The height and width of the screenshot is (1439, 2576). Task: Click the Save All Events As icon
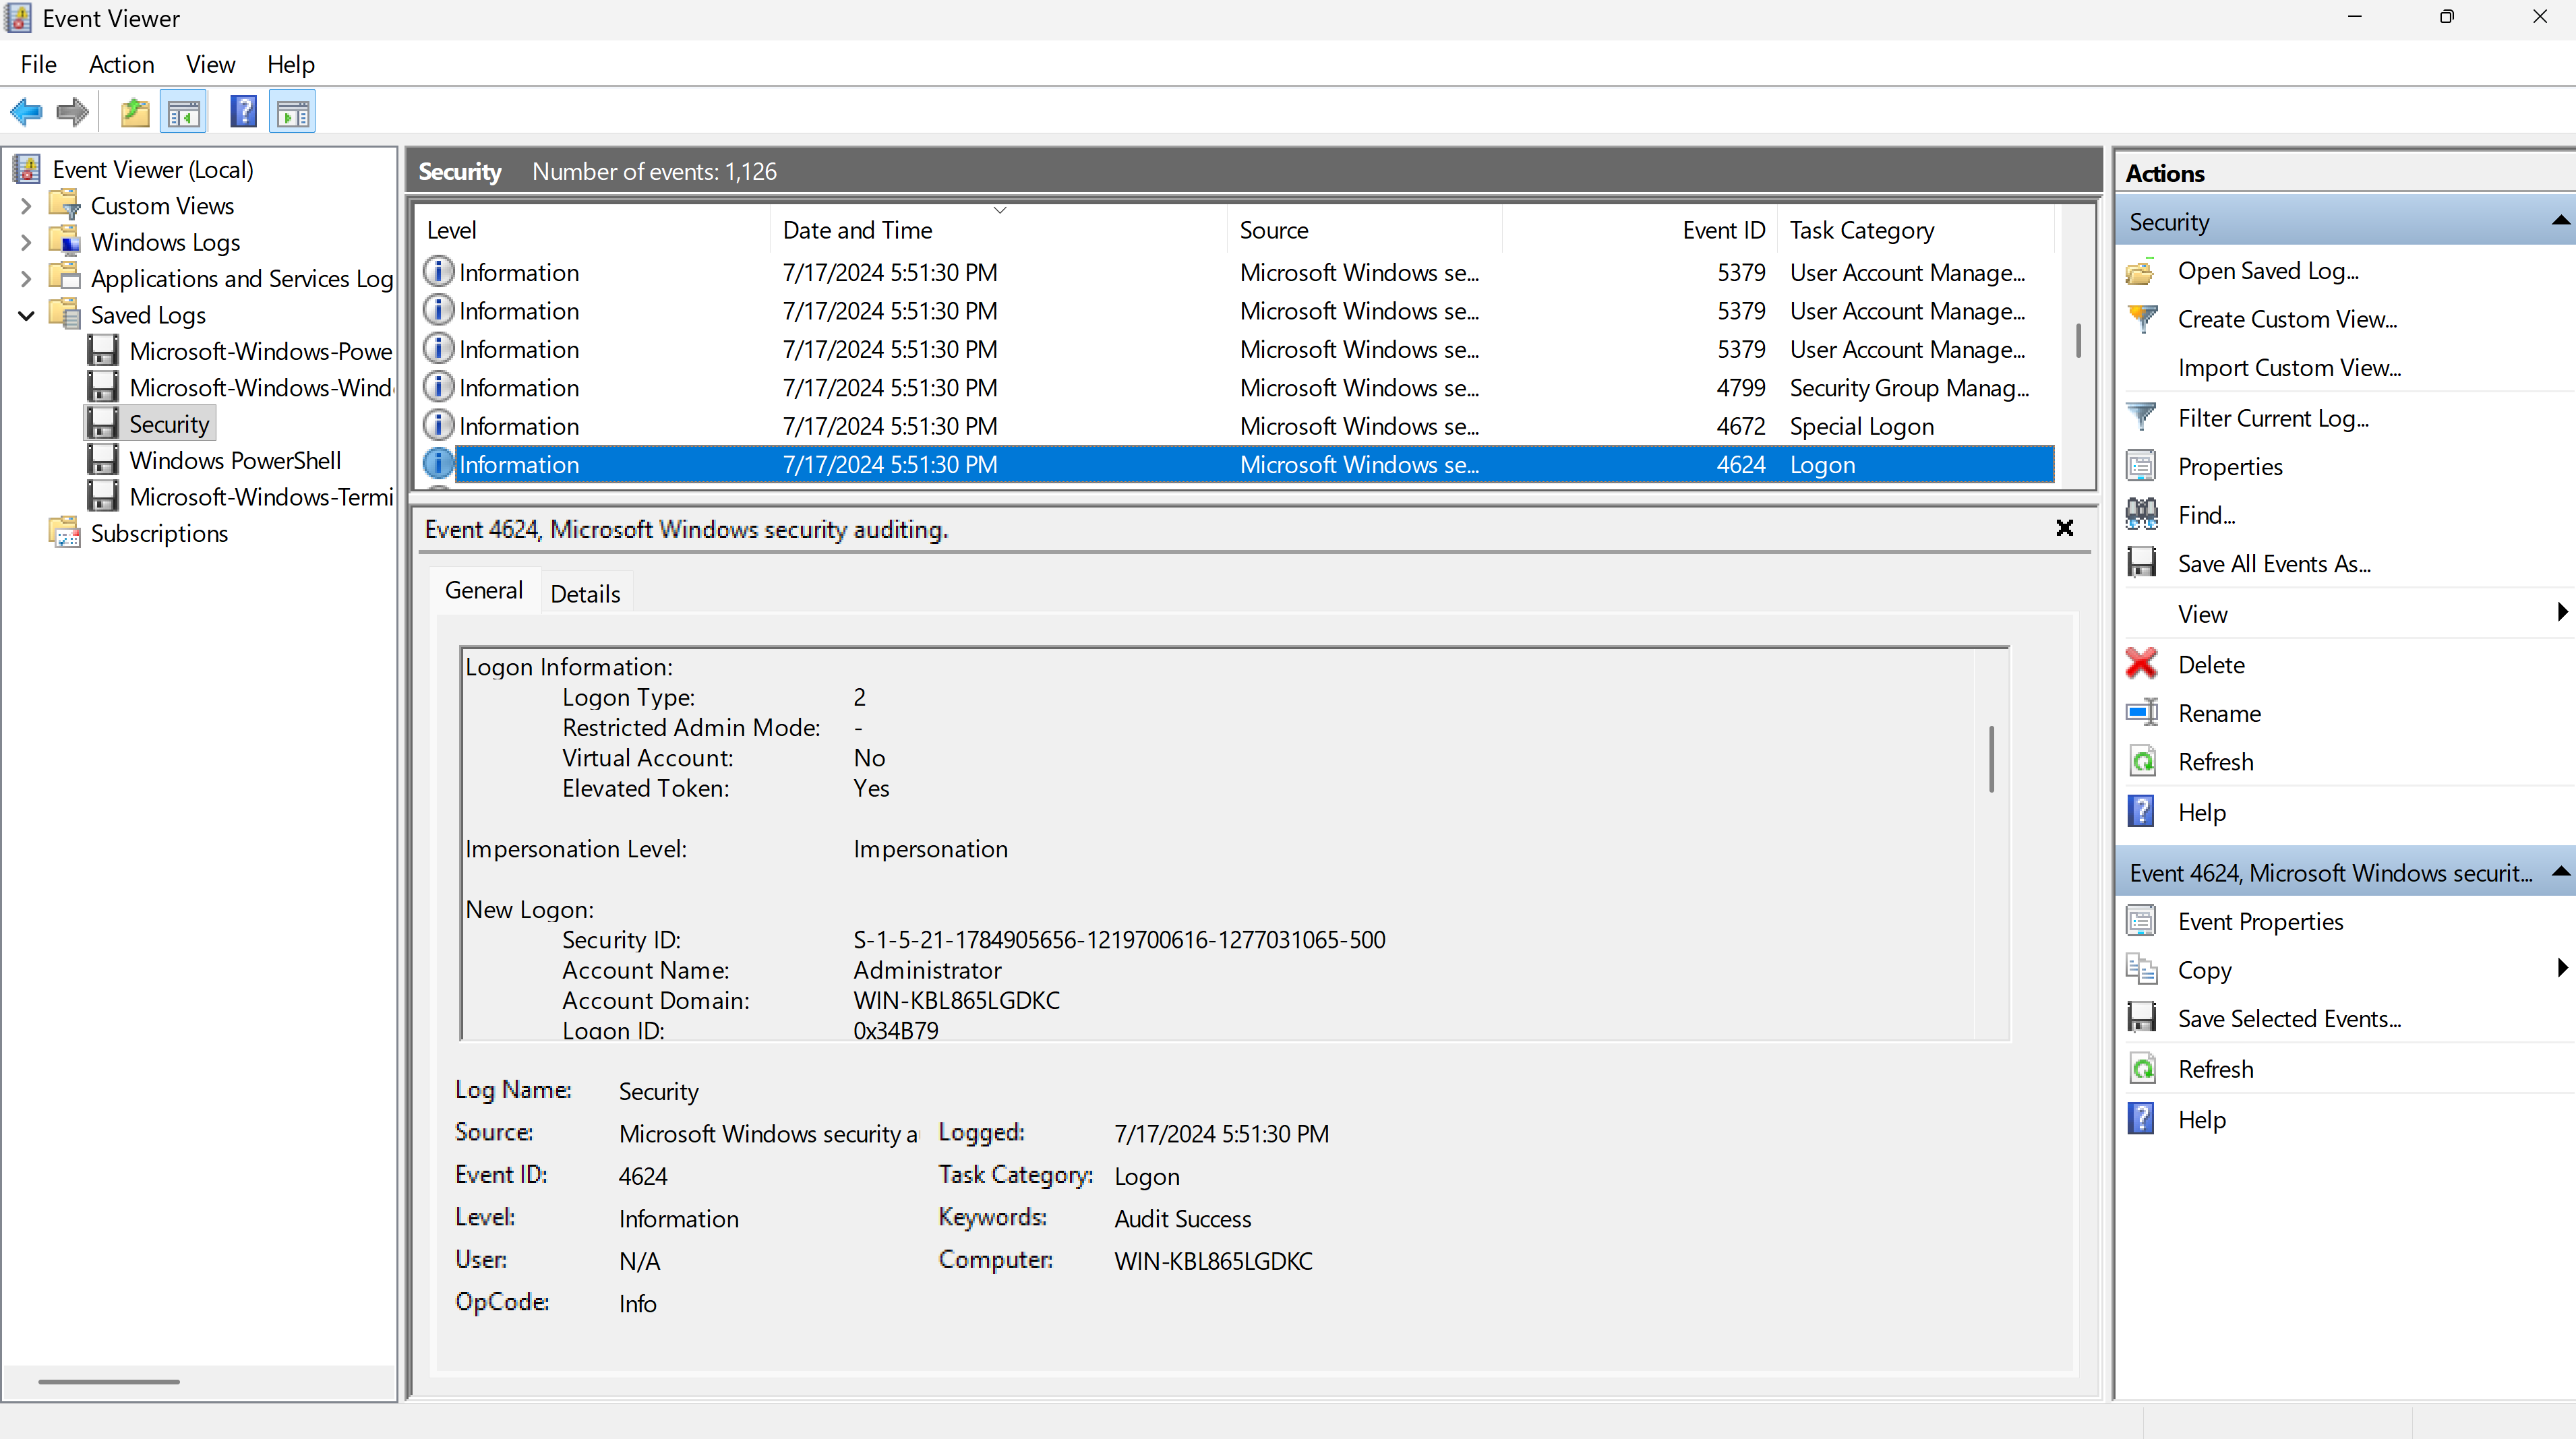2141,563
